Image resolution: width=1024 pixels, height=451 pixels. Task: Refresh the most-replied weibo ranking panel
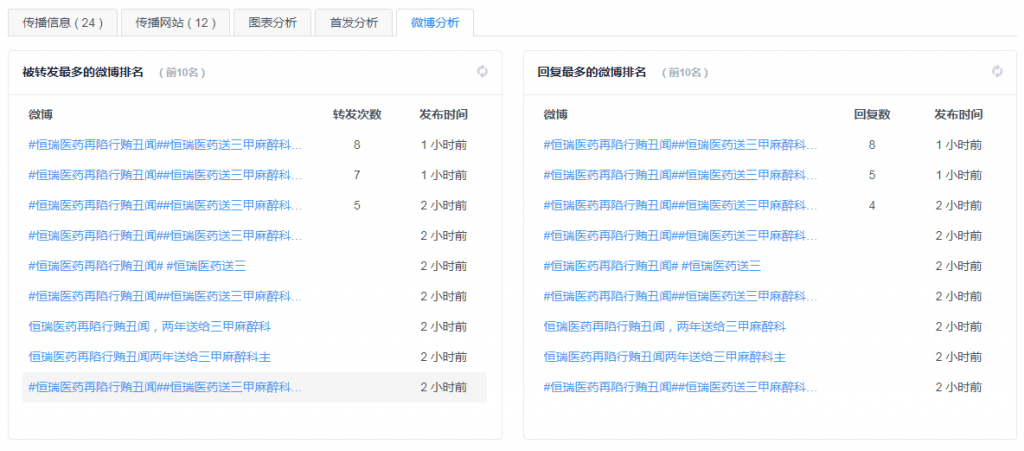click(x=997, y=71)
